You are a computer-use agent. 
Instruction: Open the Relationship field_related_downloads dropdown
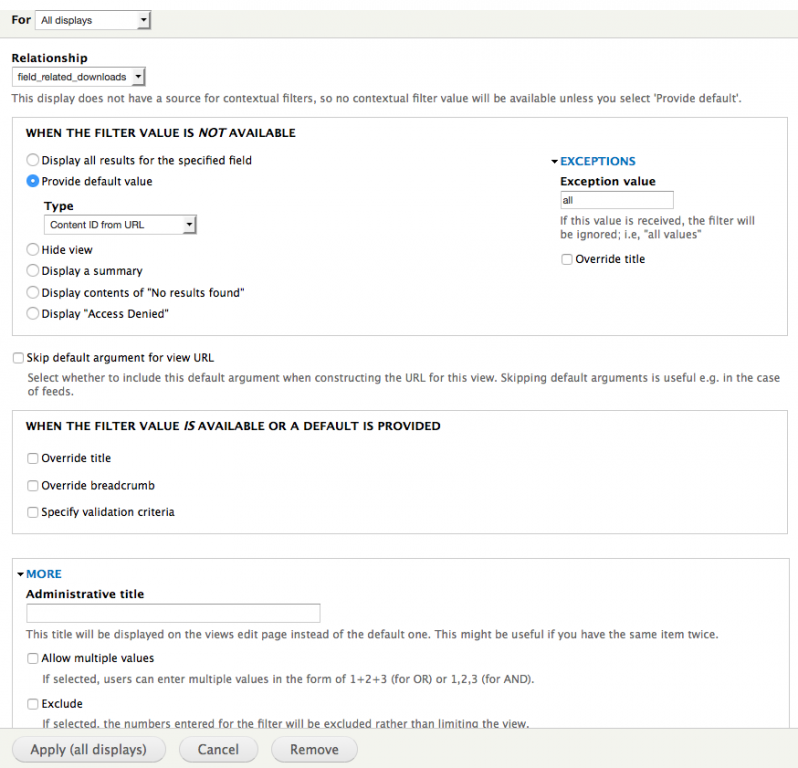[x=79, y=77]
